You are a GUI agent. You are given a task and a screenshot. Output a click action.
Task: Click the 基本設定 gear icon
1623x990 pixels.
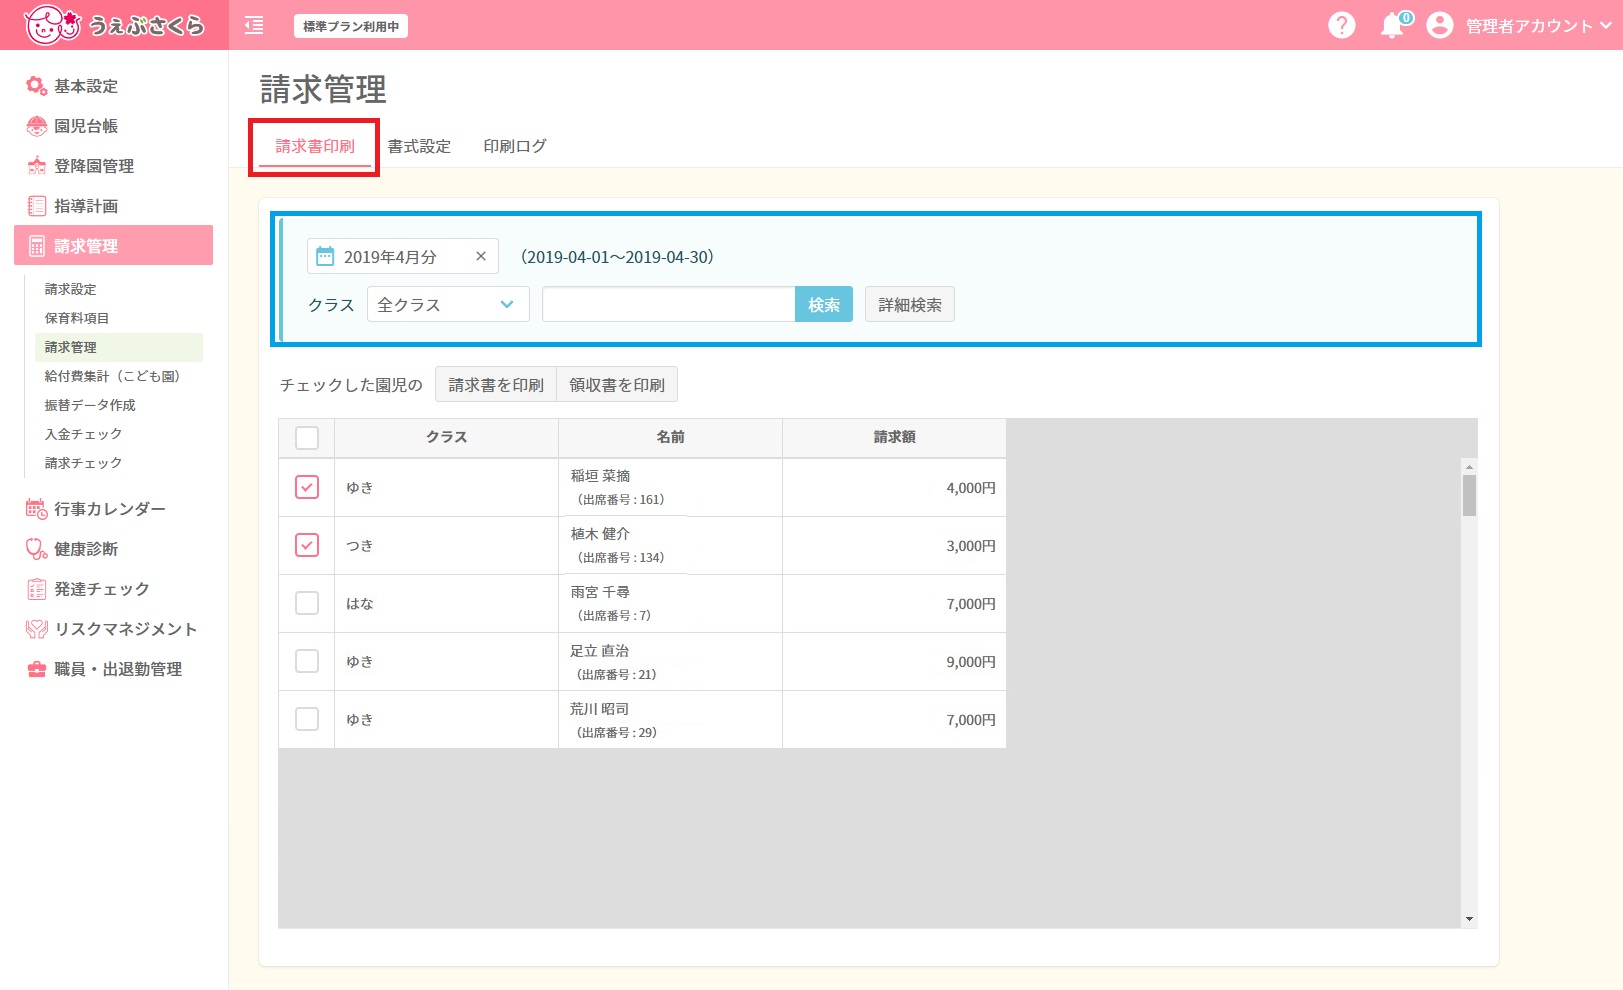tap(36, 86)
